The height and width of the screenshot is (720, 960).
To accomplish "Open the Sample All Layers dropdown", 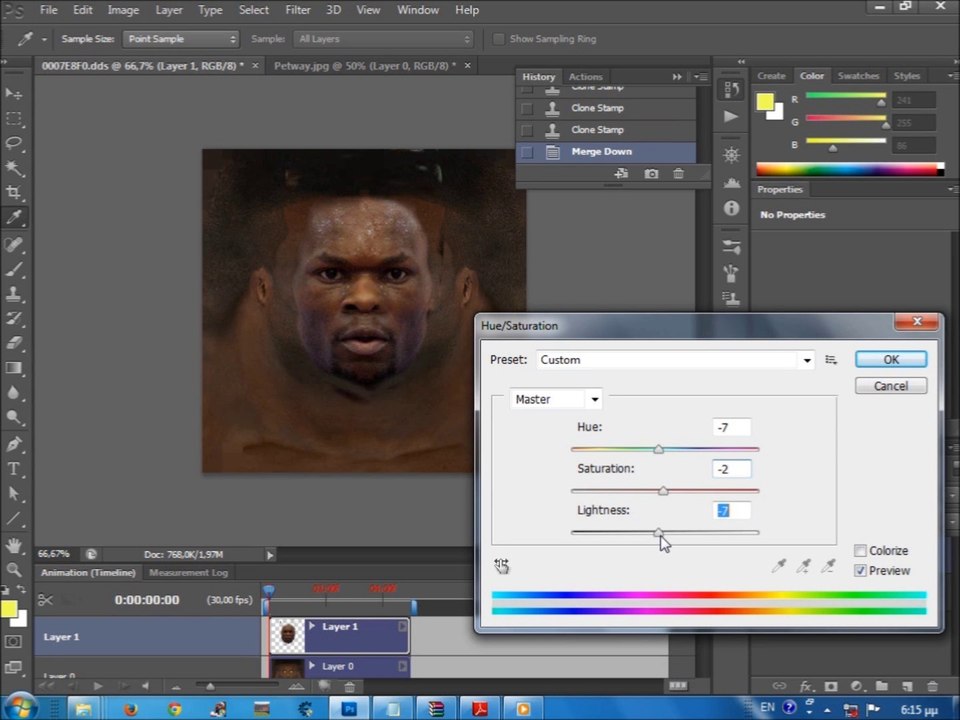I will pos(383,39).
